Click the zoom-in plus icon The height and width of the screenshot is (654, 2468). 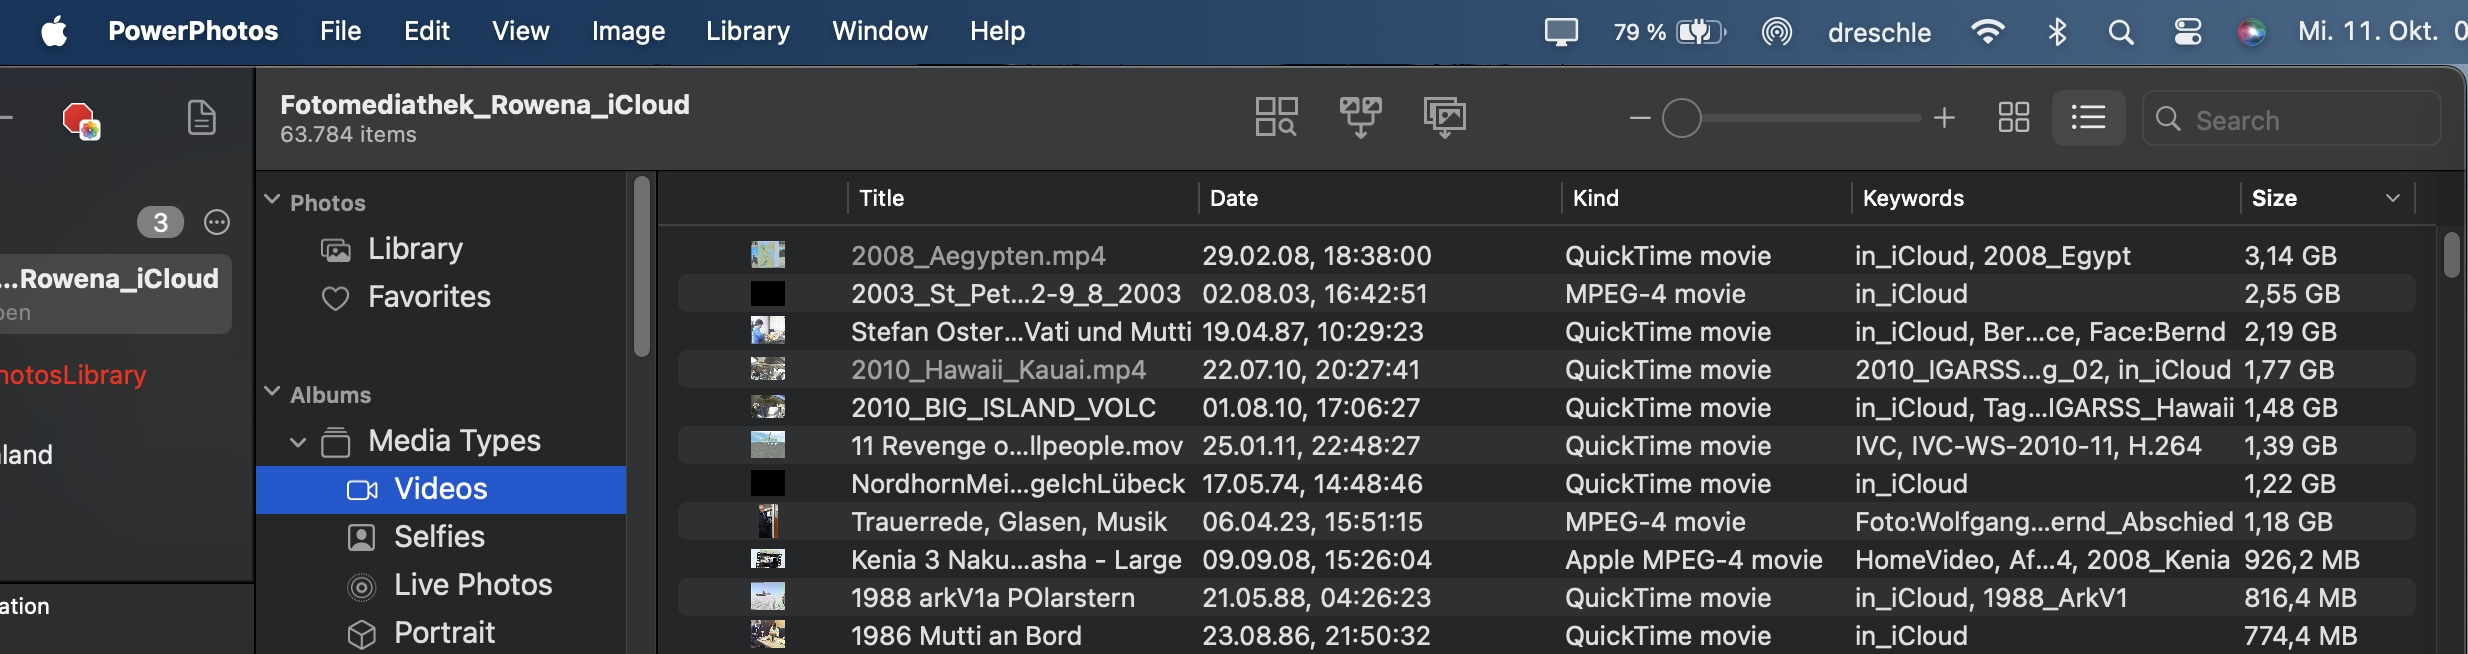tap(1944, 118)
